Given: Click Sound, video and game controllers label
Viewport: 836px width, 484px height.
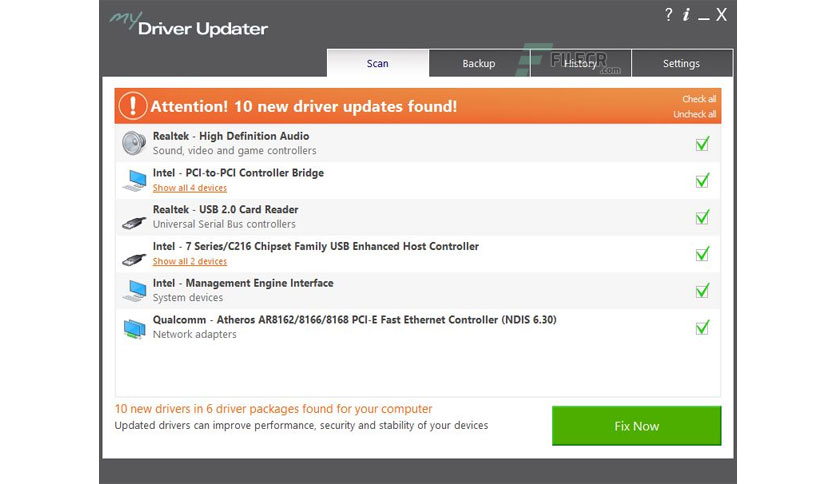Looking at the screenshot, I should click(235, 151).
